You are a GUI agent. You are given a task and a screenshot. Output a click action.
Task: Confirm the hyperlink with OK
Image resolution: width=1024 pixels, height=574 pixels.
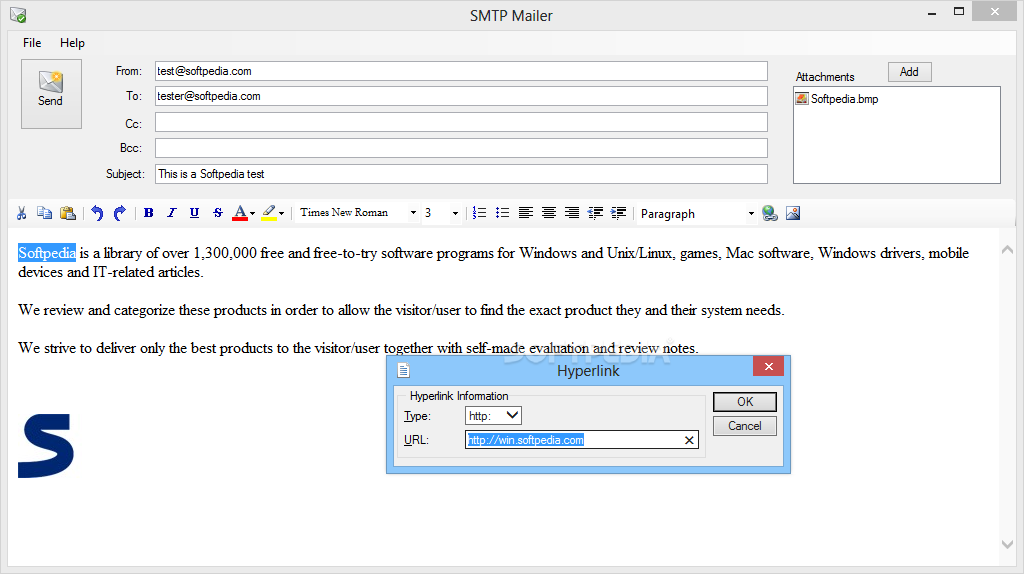(x=744, y=402)
